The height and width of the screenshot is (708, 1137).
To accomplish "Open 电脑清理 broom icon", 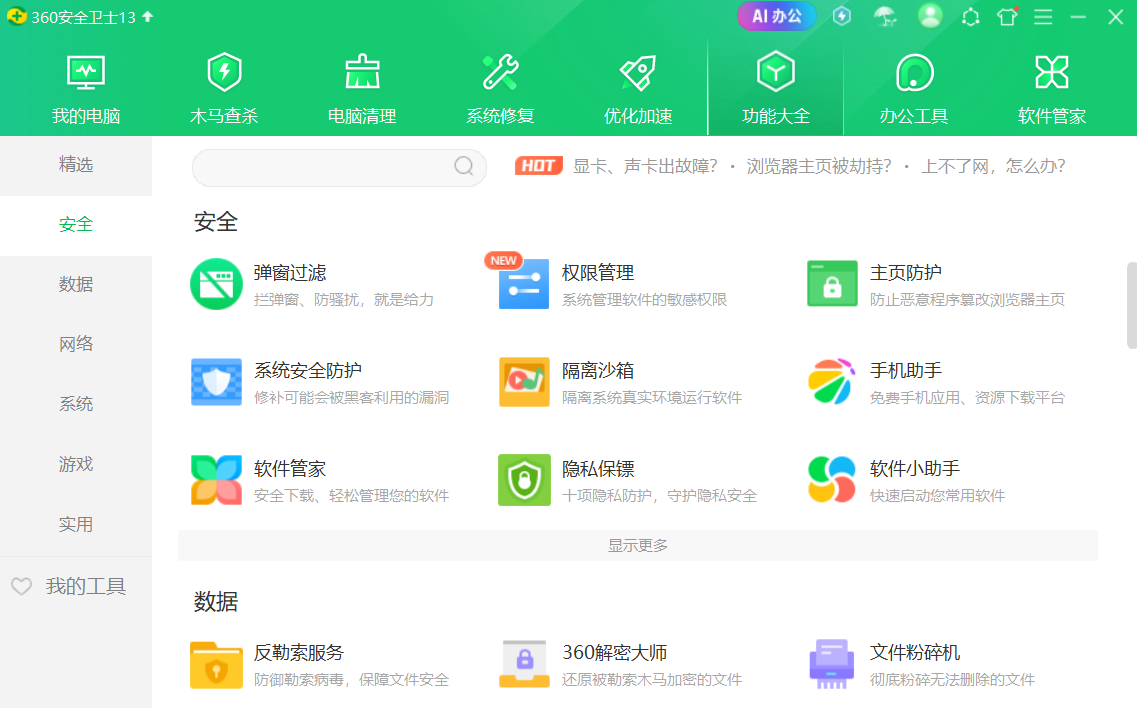I will (362, 71).
